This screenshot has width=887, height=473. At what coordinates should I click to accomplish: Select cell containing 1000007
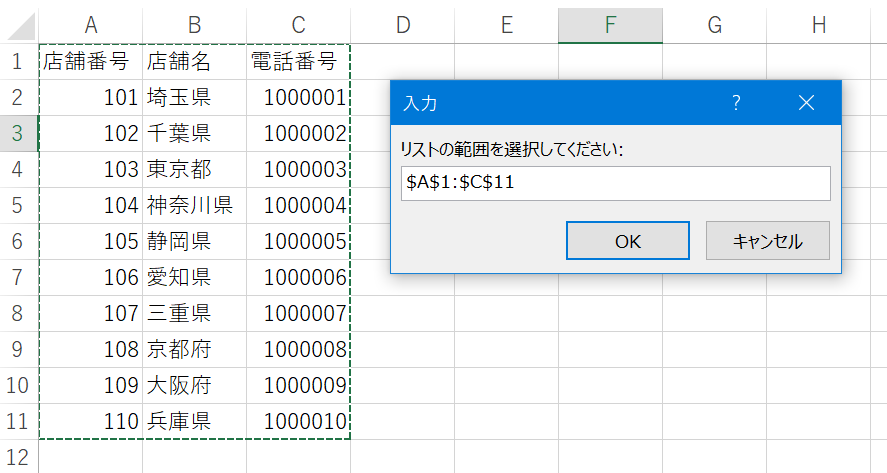tap(299, 313)
